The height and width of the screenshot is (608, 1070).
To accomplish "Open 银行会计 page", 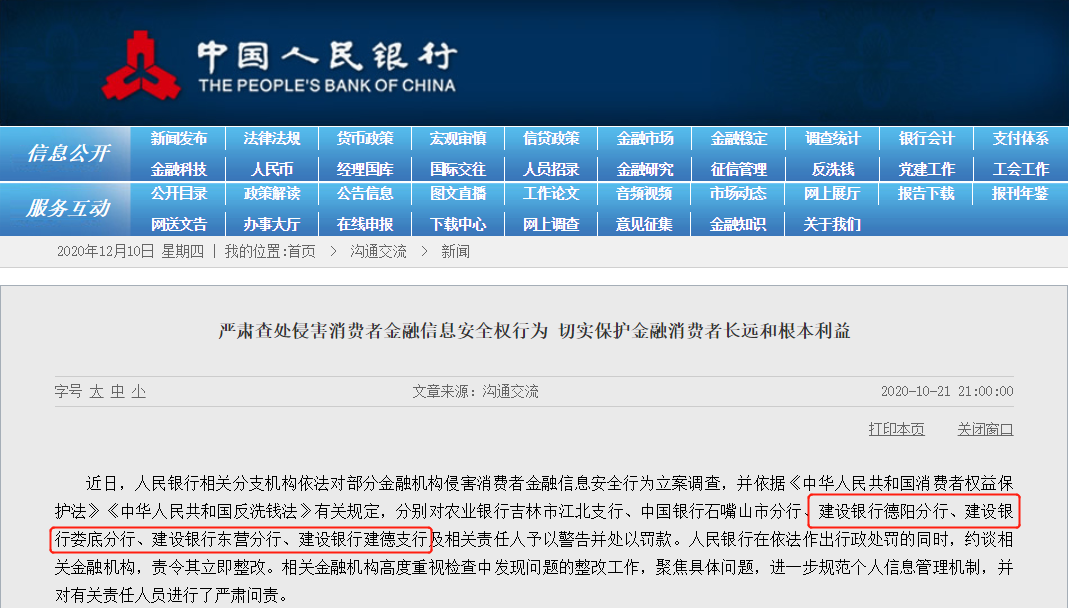I will coord(926,139).
